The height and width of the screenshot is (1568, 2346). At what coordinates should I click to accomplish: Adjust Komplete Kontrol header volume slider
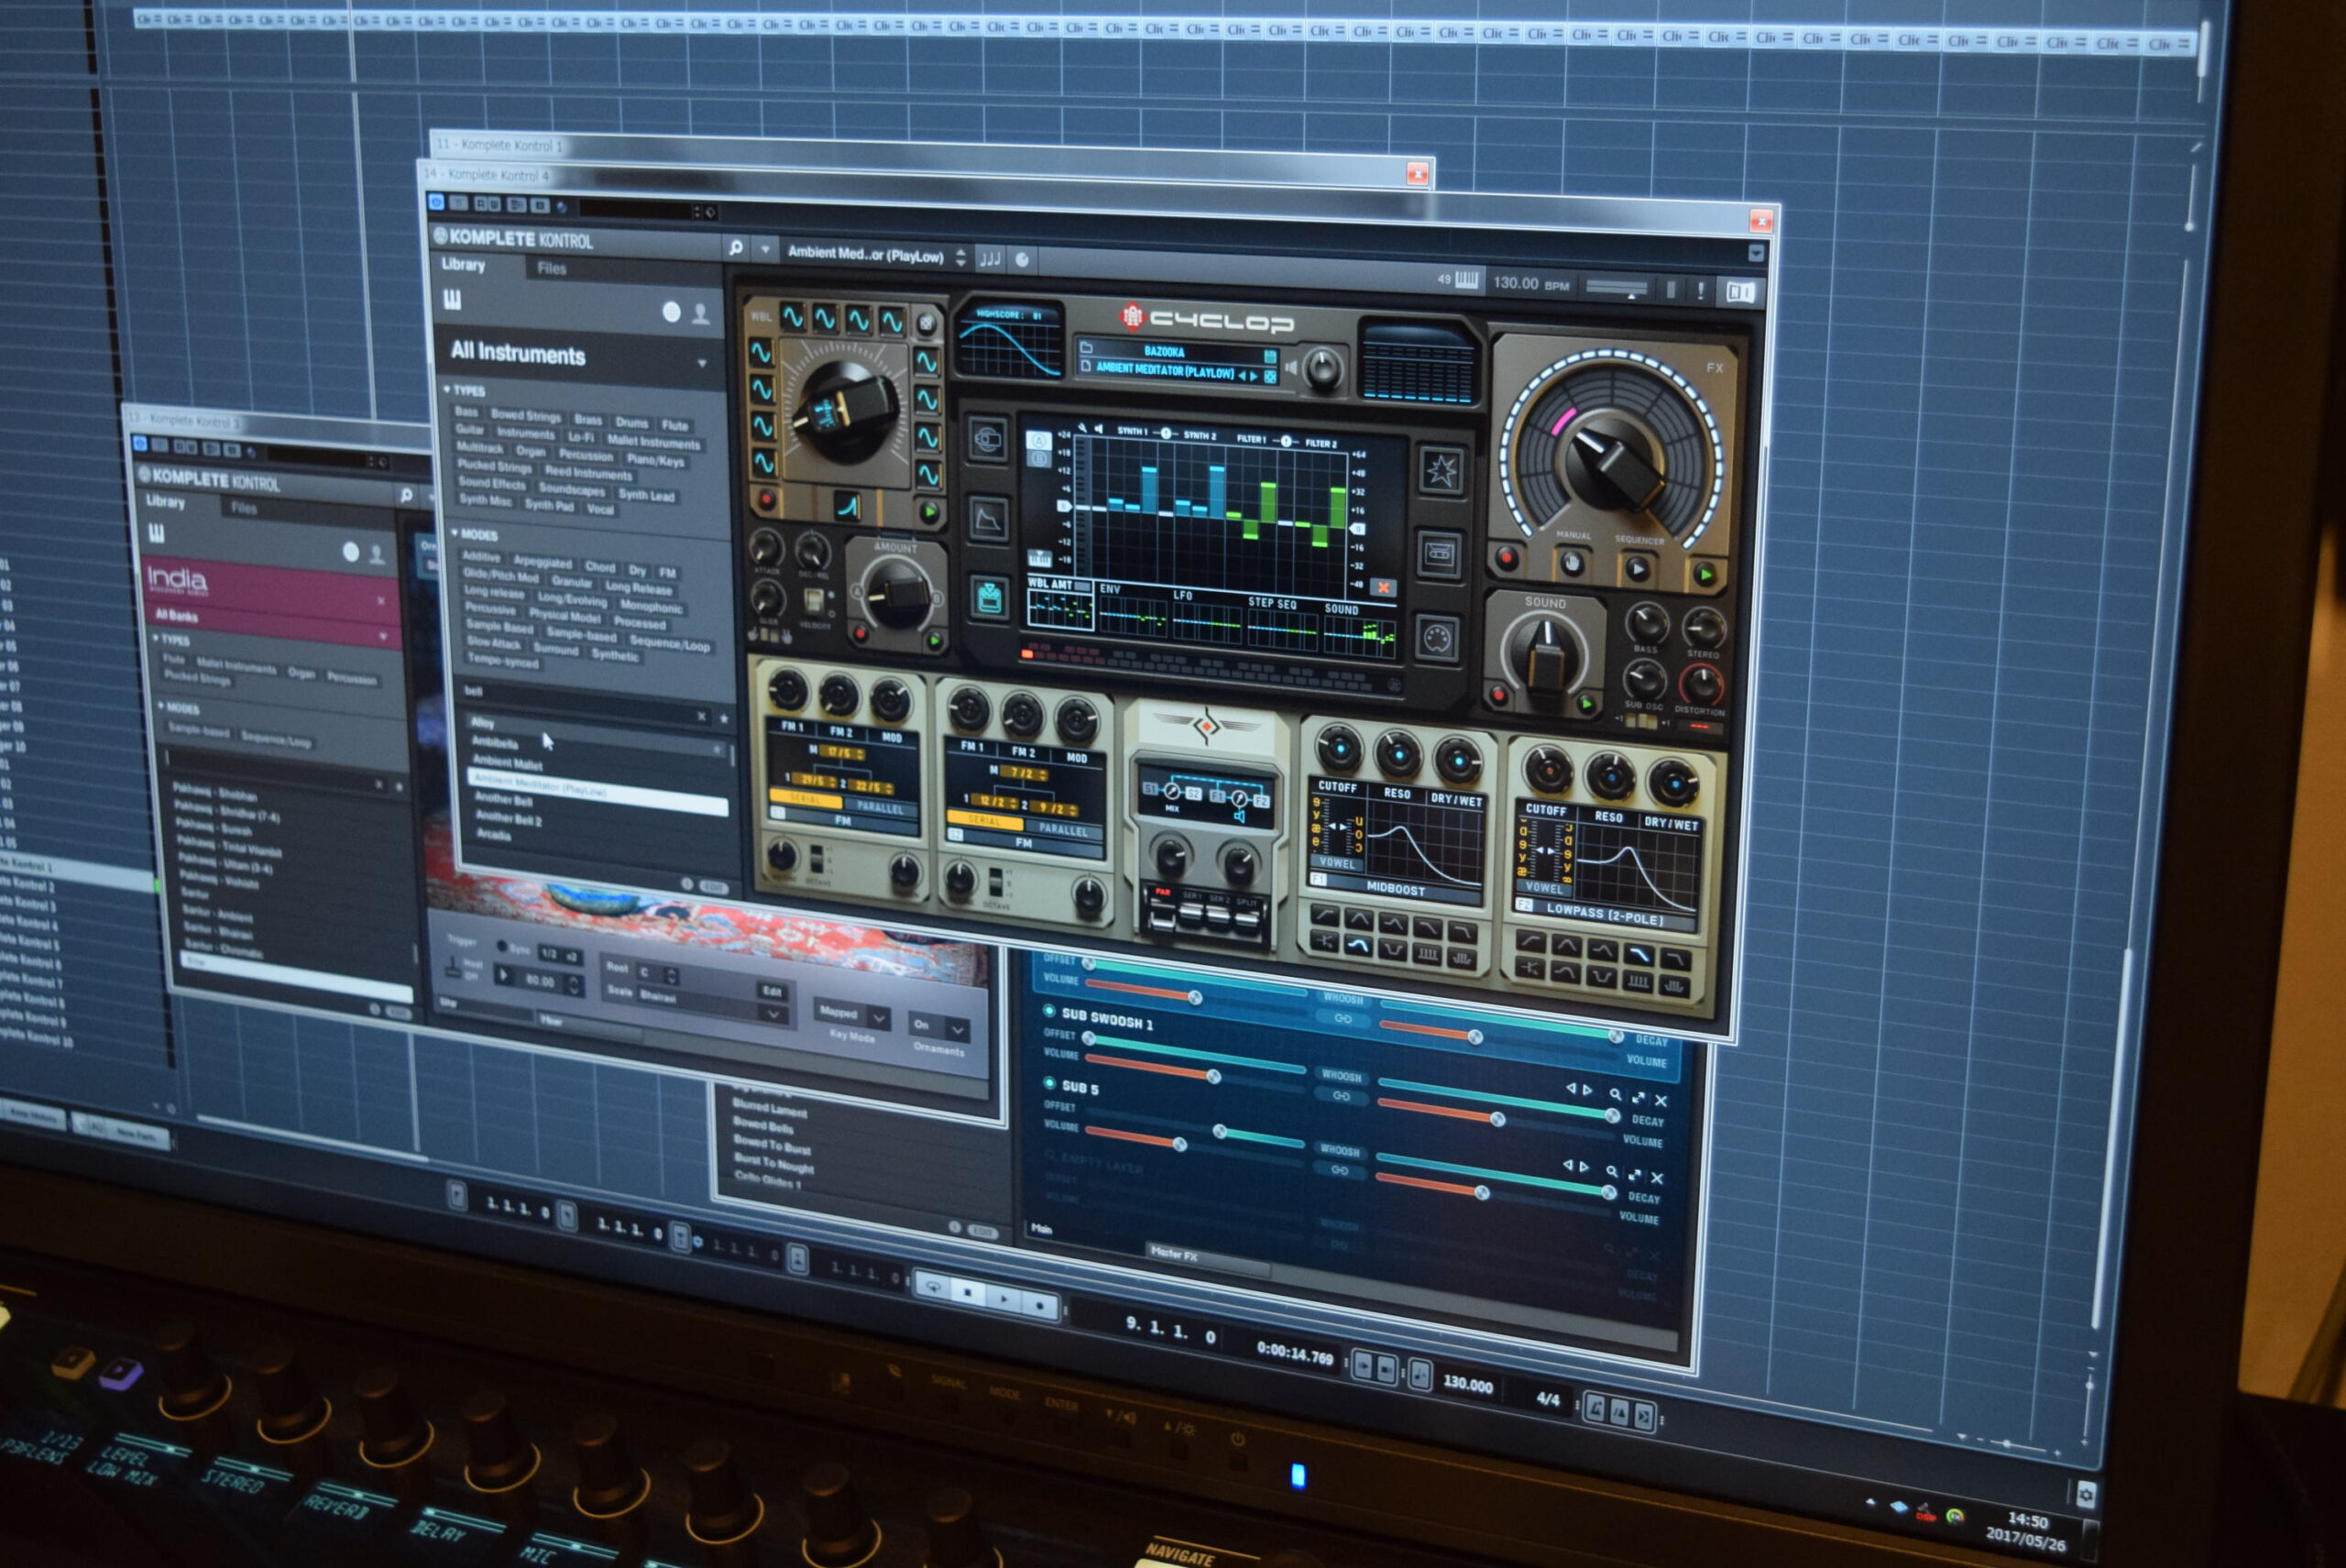pos(1616,289)
